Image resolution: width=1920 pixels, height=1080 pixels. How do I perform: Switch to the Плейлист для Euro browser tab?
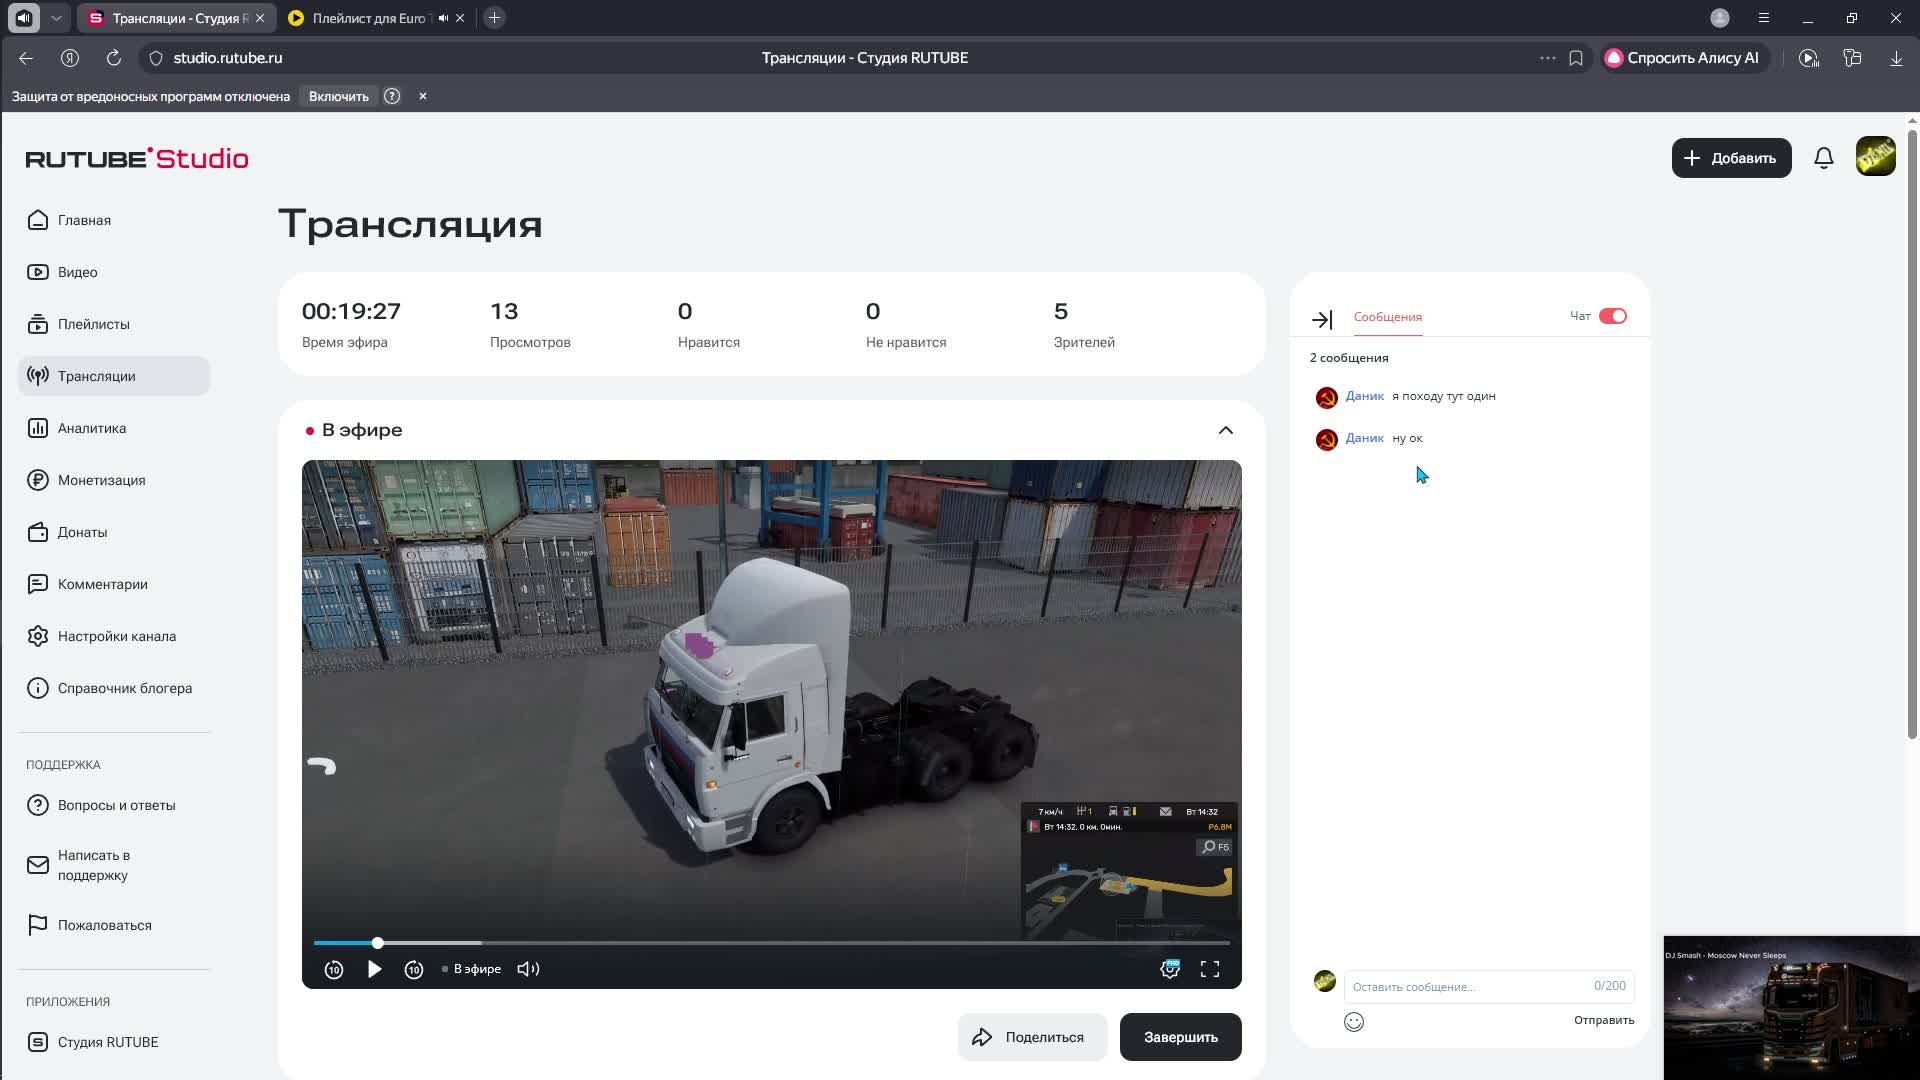(x=365, y=17)
